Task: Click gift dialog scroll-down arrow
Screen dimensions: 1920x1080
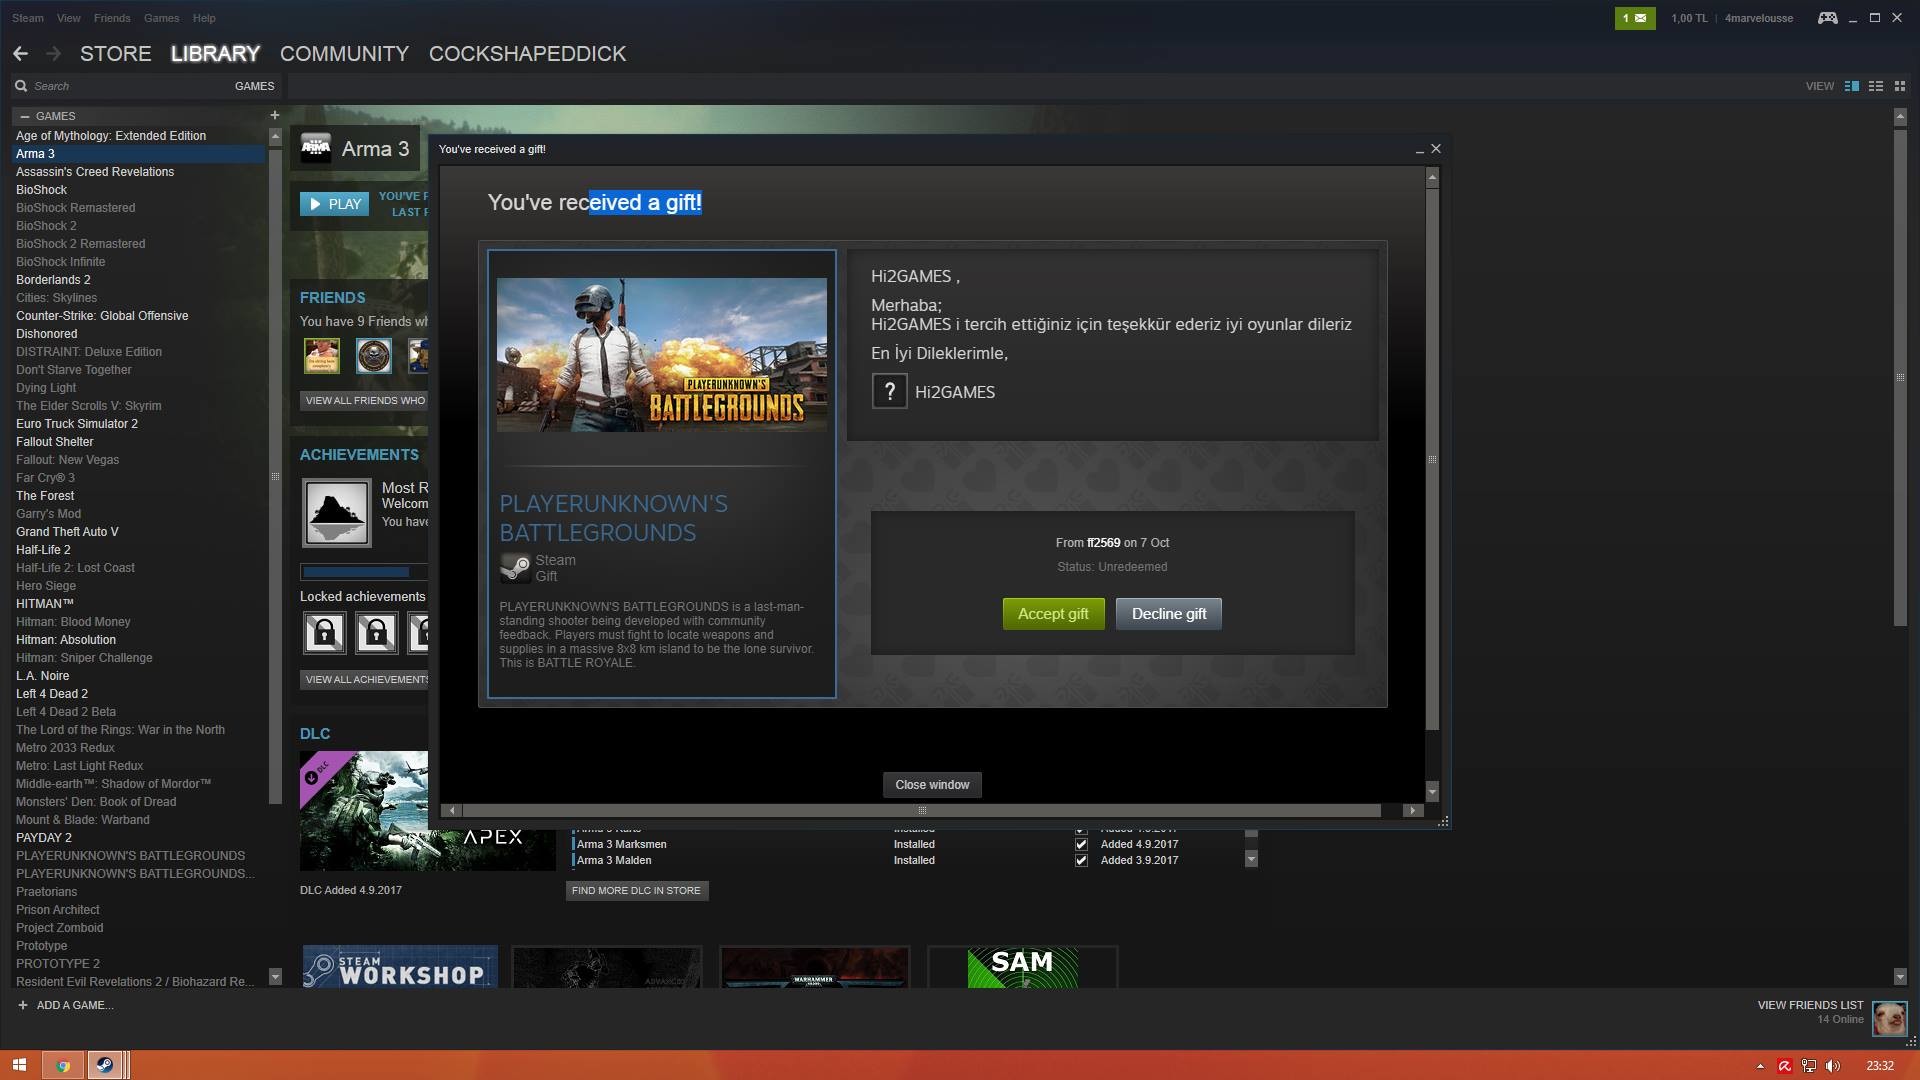Action: [x=1432, y=792]
